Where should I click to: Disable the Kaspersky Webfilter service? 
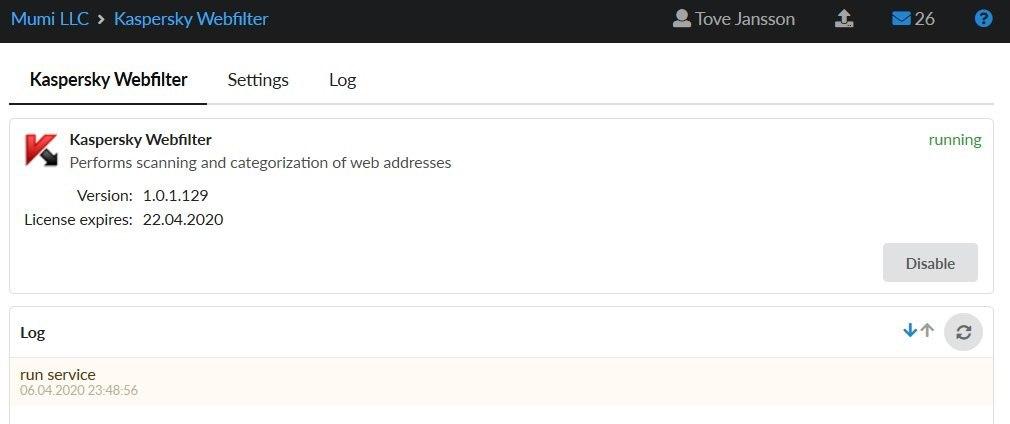coord(930,263)
